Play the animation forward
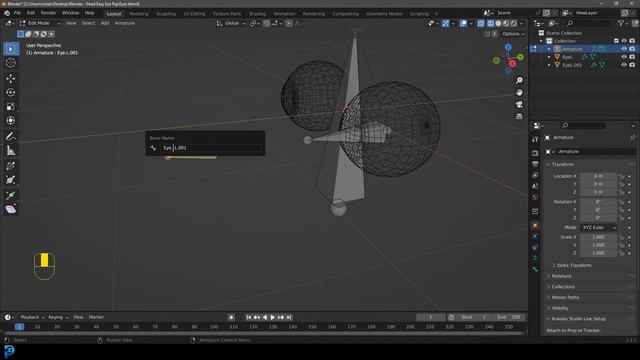 (273, 318)
